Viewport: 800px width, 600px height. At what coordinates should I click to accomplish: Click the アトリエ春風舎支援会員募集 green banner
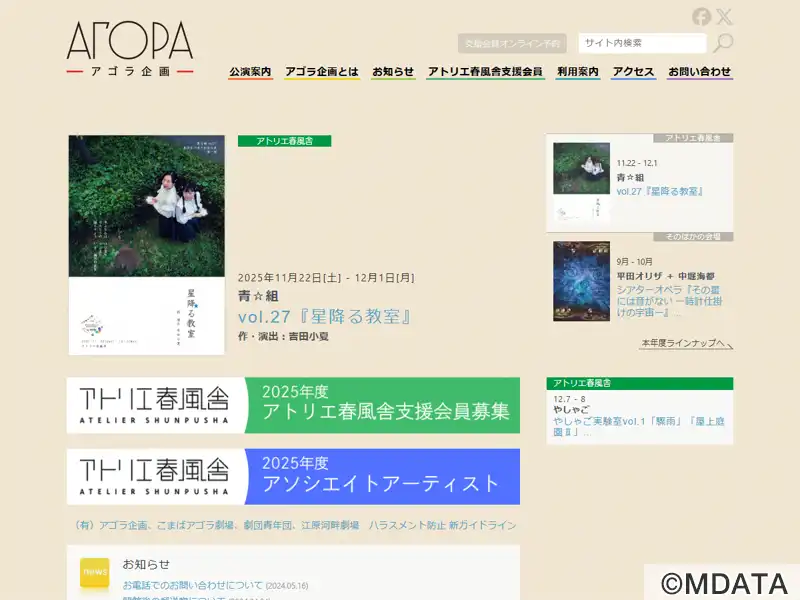293,405
